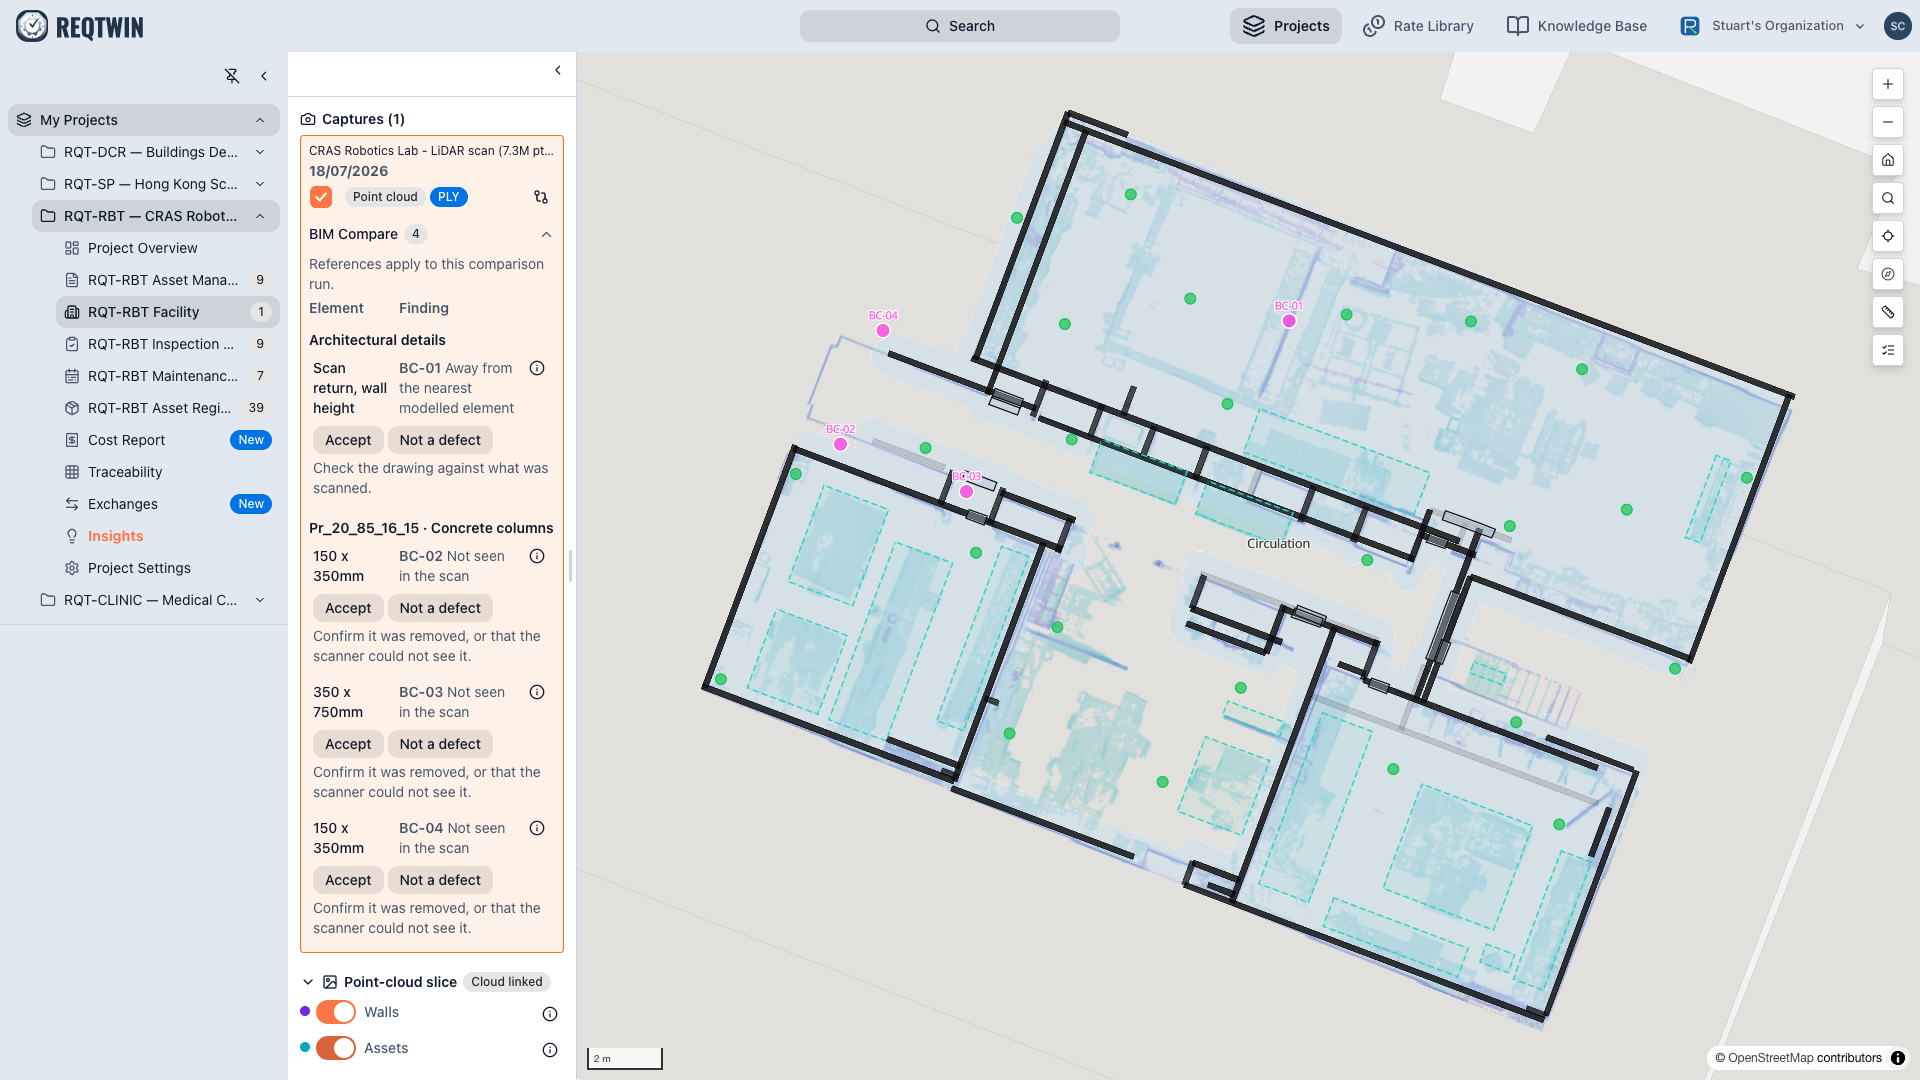Open Project Overview page
1920x1080 pixels.
pos(143,248)
